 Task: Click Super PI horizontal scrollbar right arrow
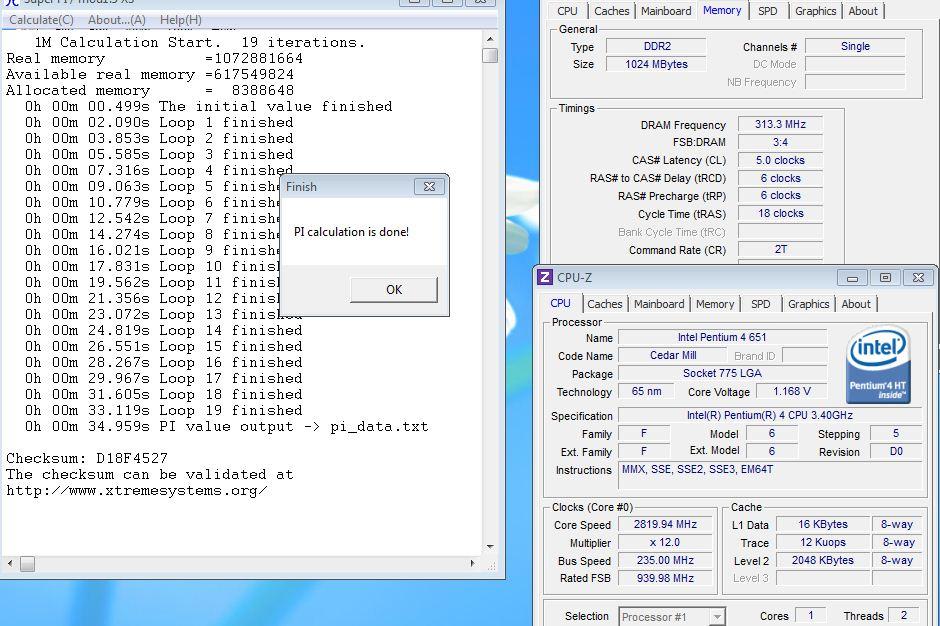coord(472,564)
